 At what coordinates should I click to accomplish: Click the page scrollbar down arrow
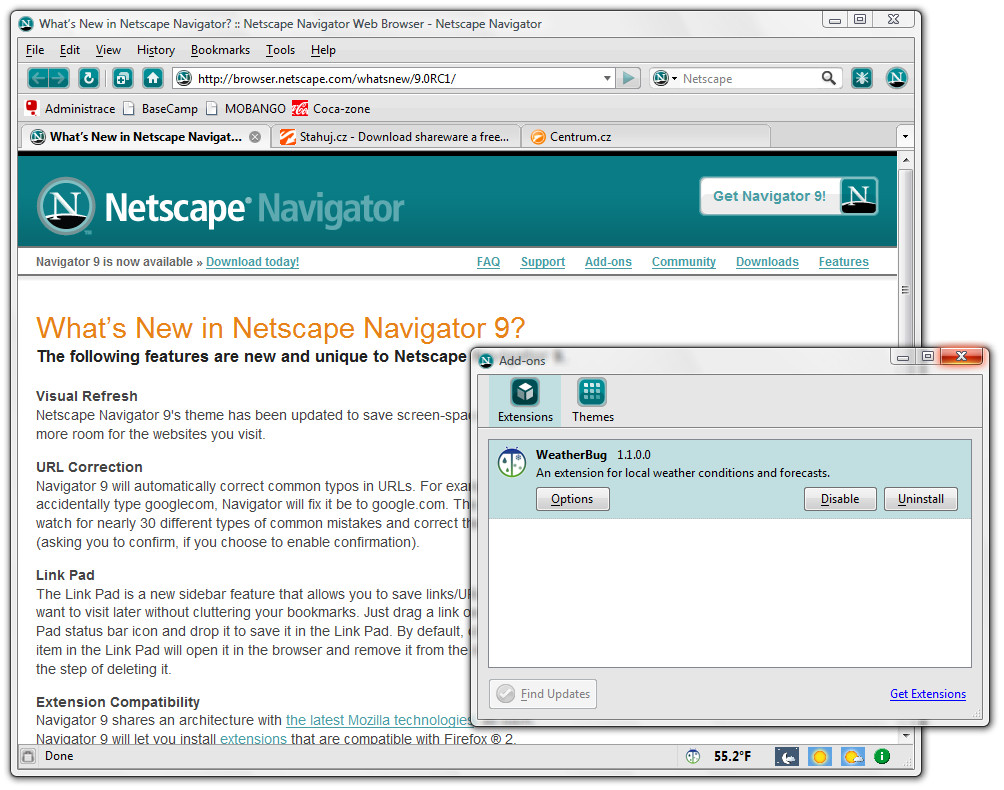point(905,736)
